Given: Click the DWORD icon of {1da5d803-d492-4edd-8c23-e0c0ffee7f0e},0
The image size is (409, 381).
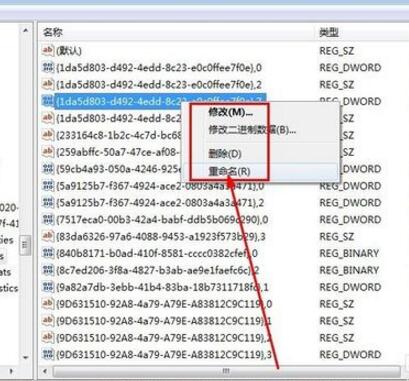Looking at the screenshot, I should pos(48,67).
